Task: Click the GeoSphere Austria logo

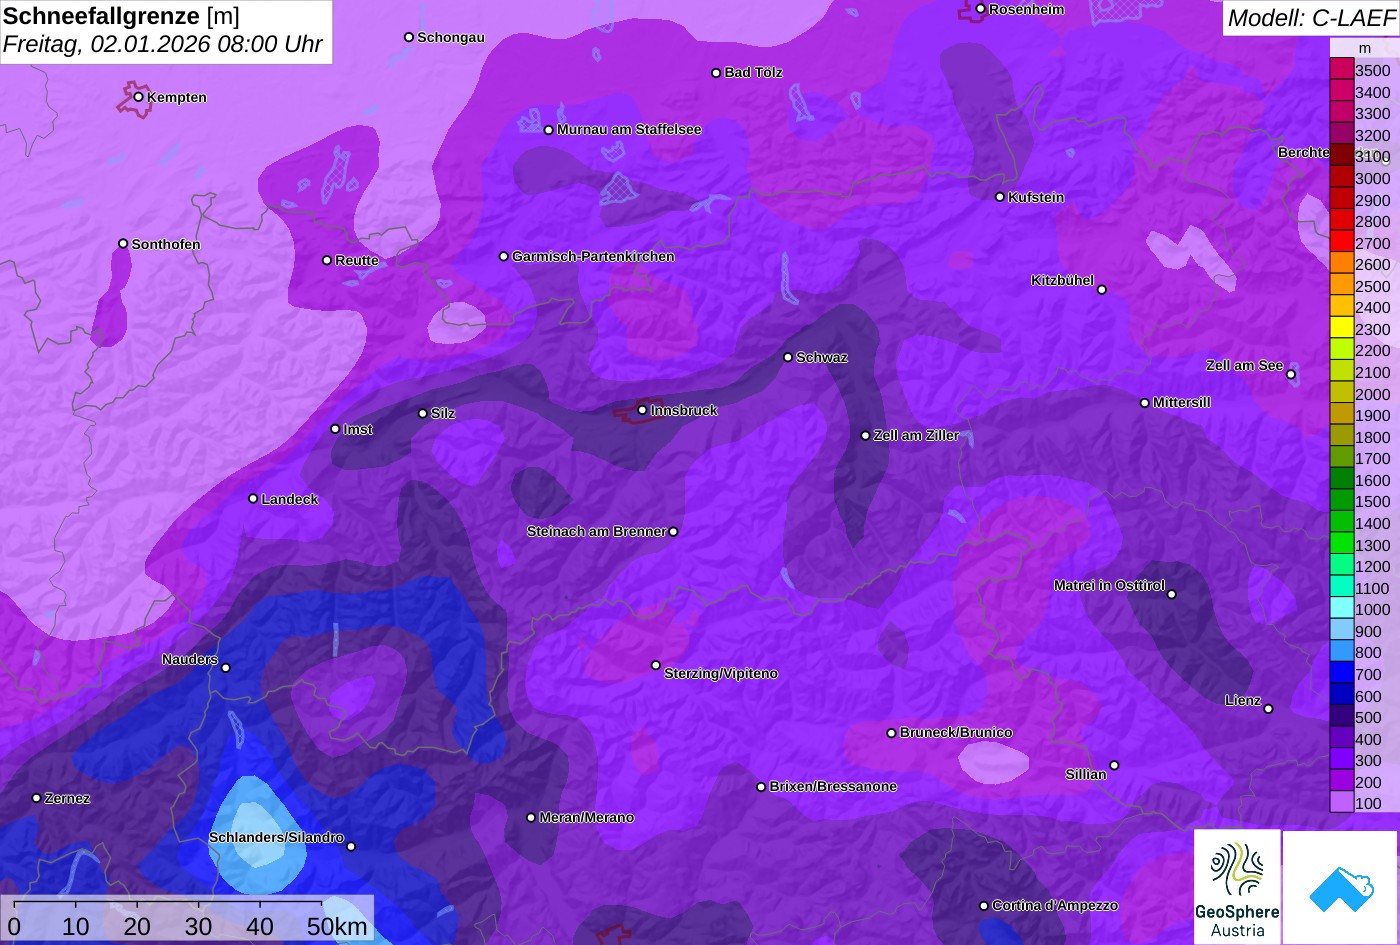Action: tap(1237, 886)
